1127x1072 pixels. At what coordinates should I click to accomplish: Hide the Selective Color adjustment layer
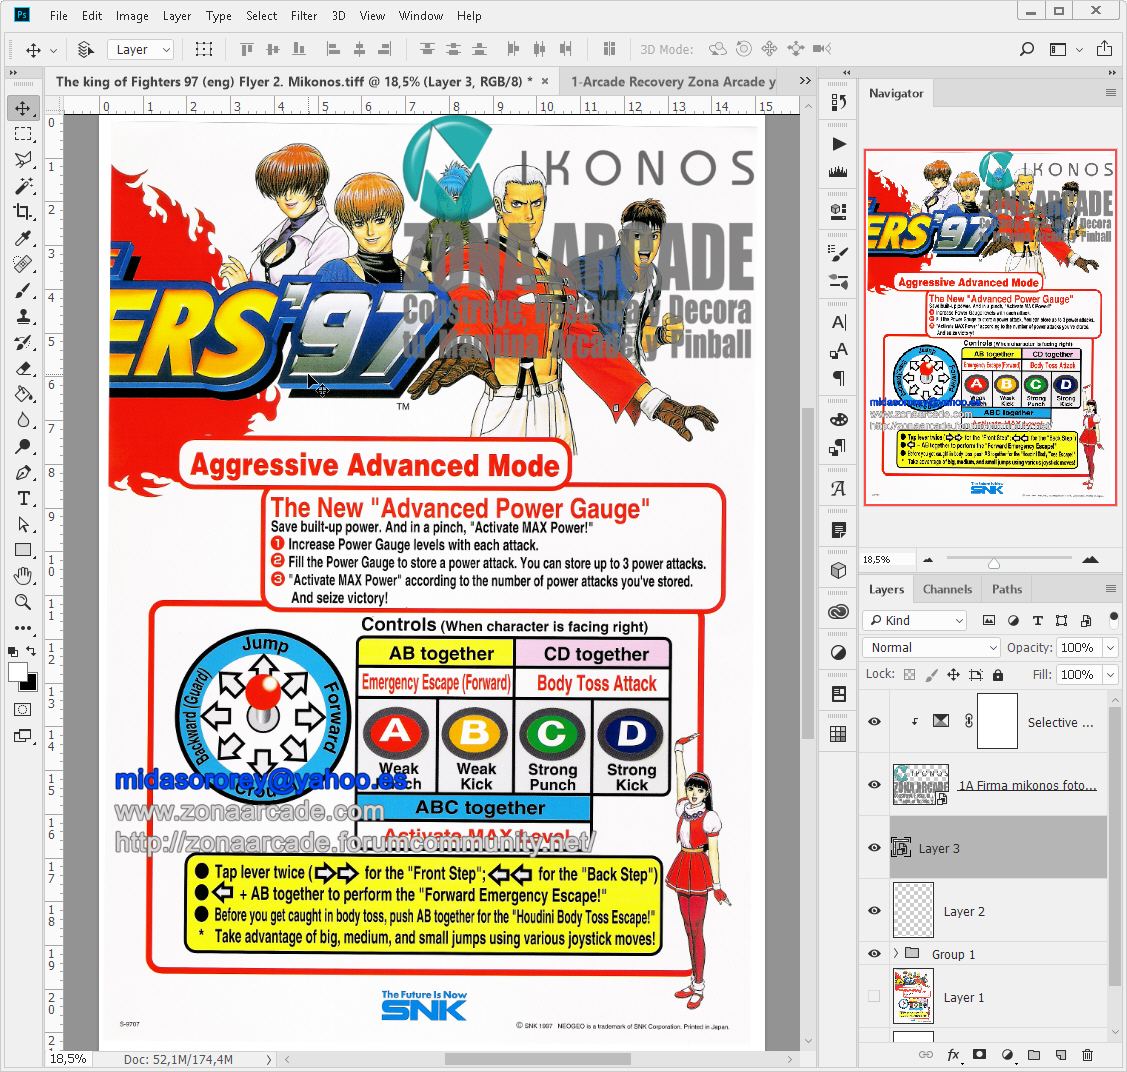874,721
